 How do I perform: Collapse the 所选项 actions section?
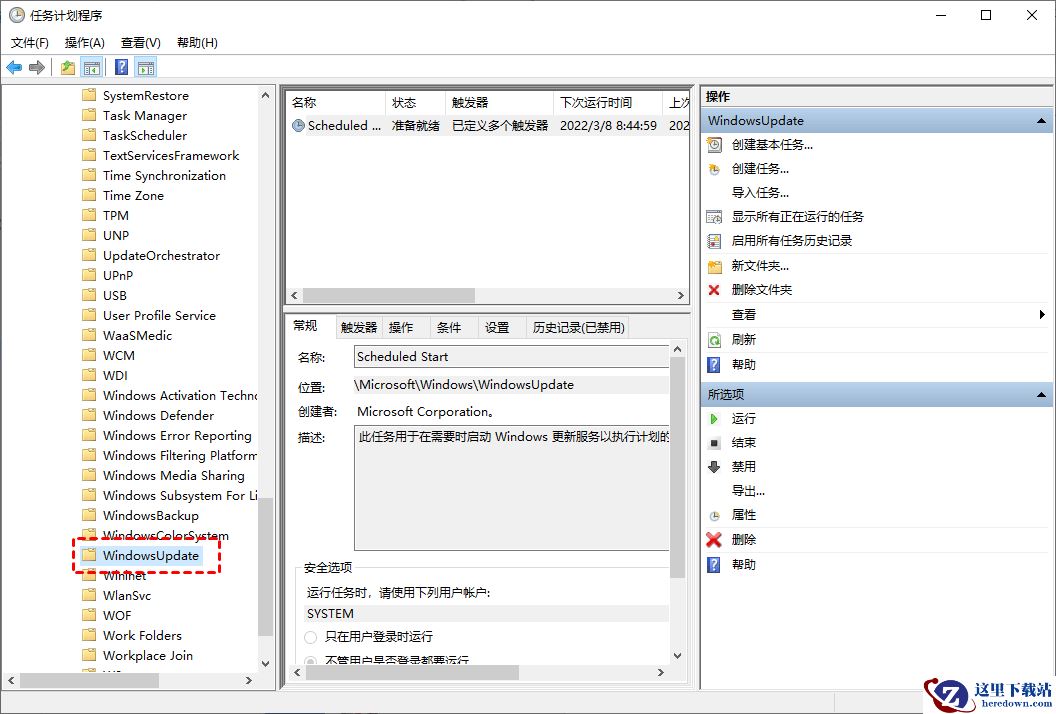[1041, 395]
